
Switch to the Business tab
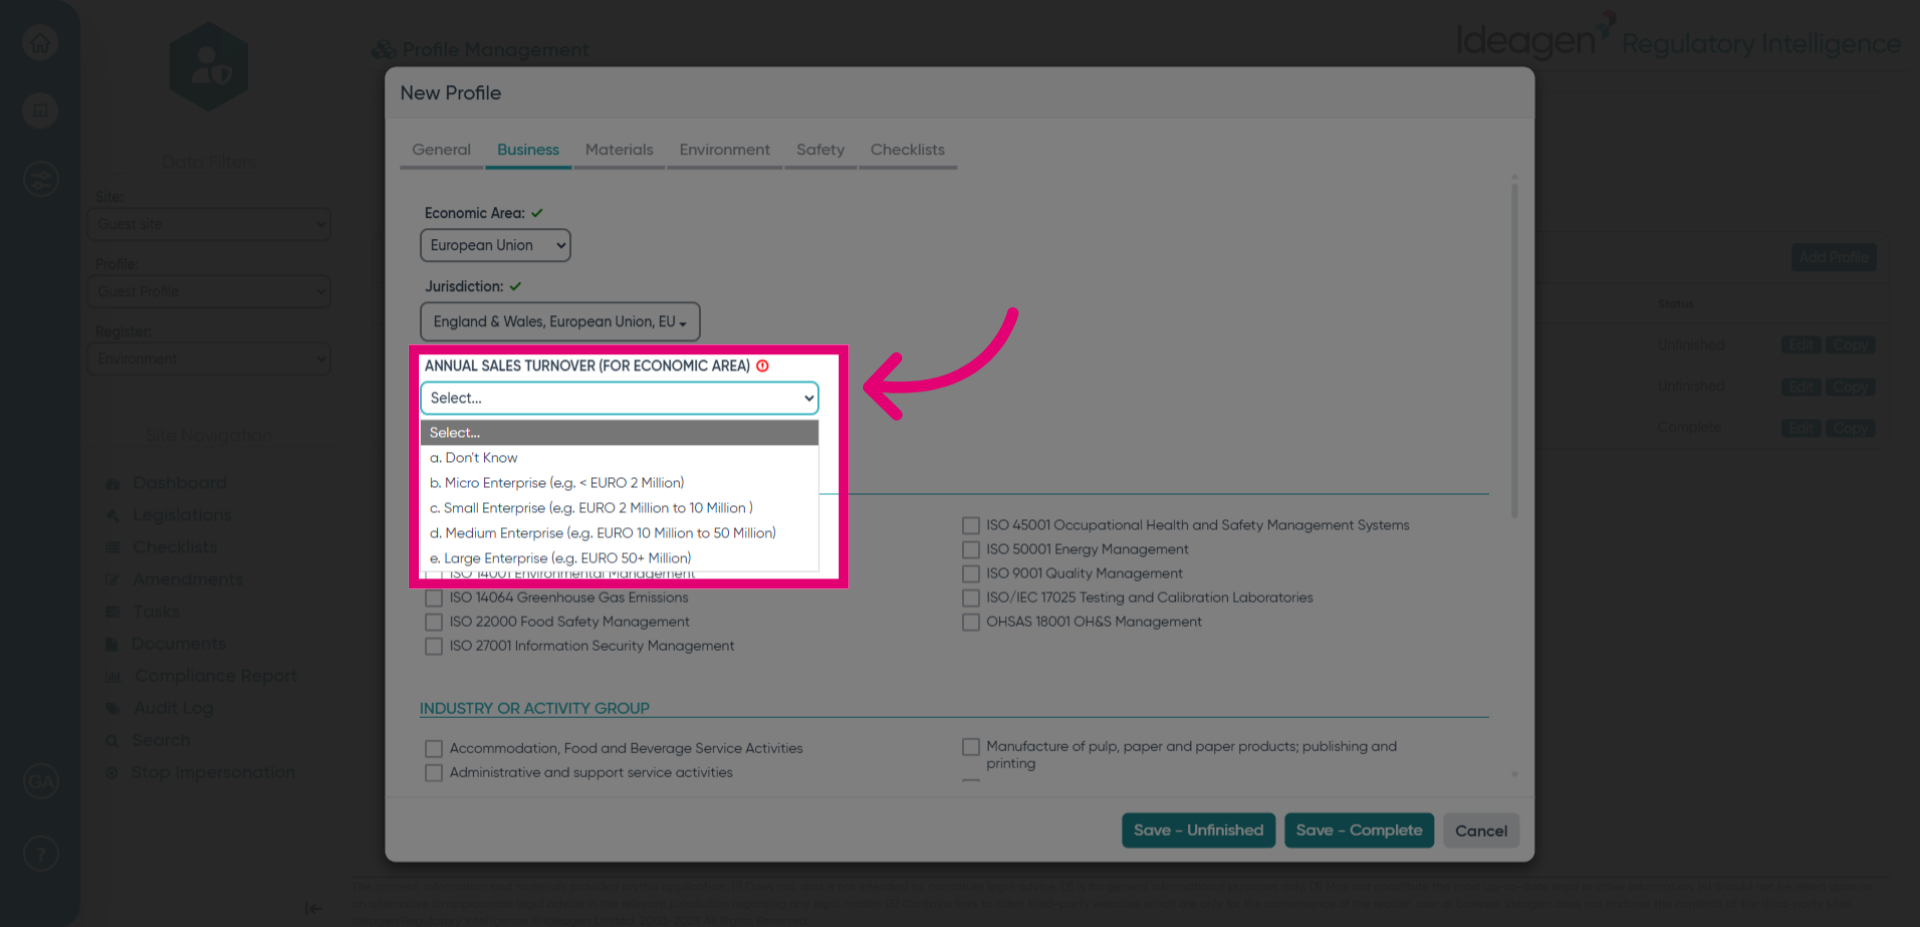[x=528, y=150]
